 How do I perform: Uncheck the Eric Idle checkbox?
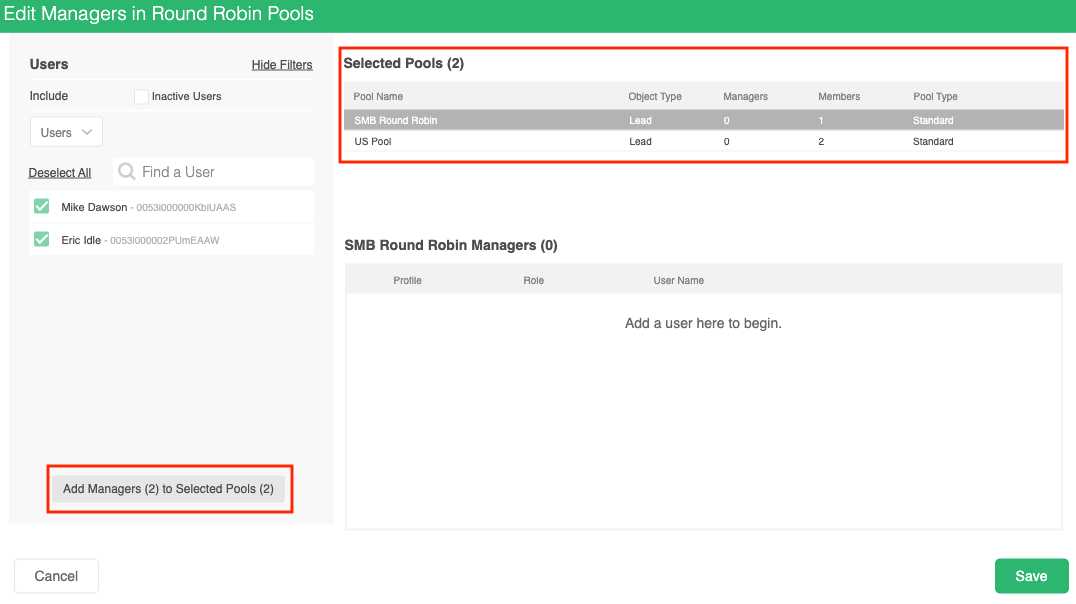point(42,240)
